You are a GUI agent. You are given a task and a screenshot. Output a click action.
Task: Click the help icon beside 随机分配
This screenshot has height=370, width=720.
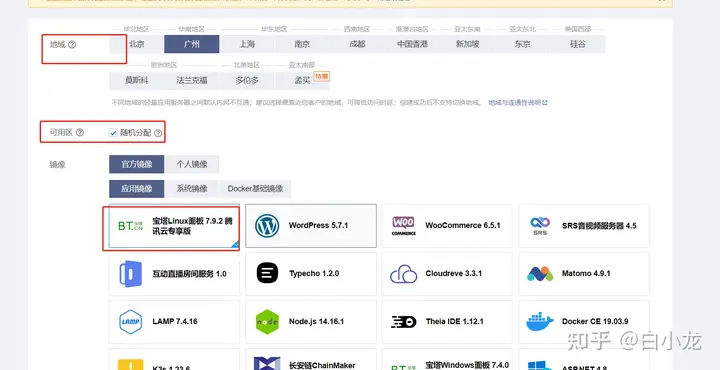click(158, 133)
